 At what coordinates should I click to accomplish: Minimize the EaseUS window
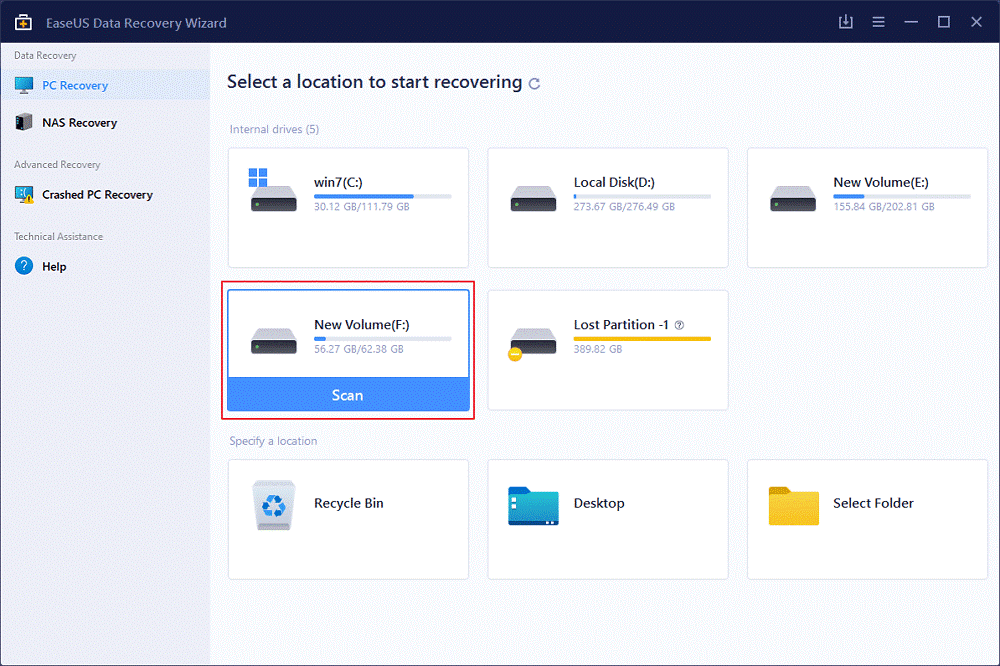(911, 22)
